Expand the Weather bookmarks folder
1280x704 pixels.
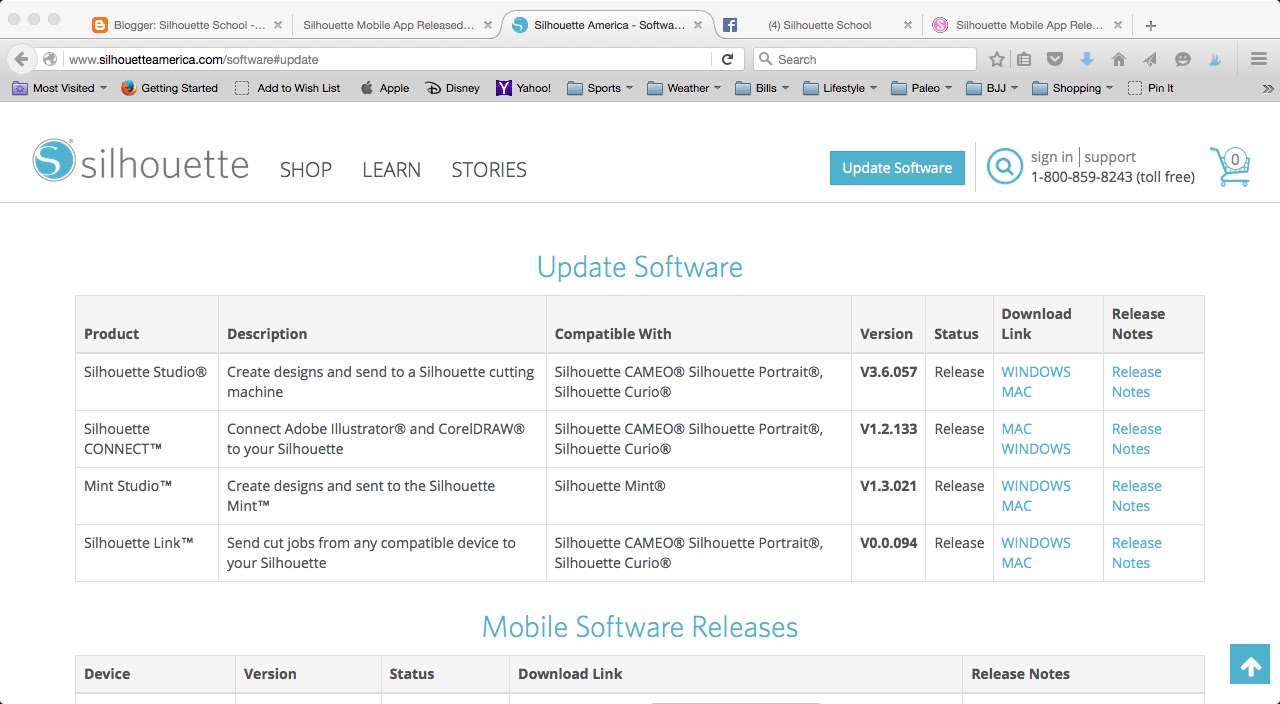(x=684, y=88)
